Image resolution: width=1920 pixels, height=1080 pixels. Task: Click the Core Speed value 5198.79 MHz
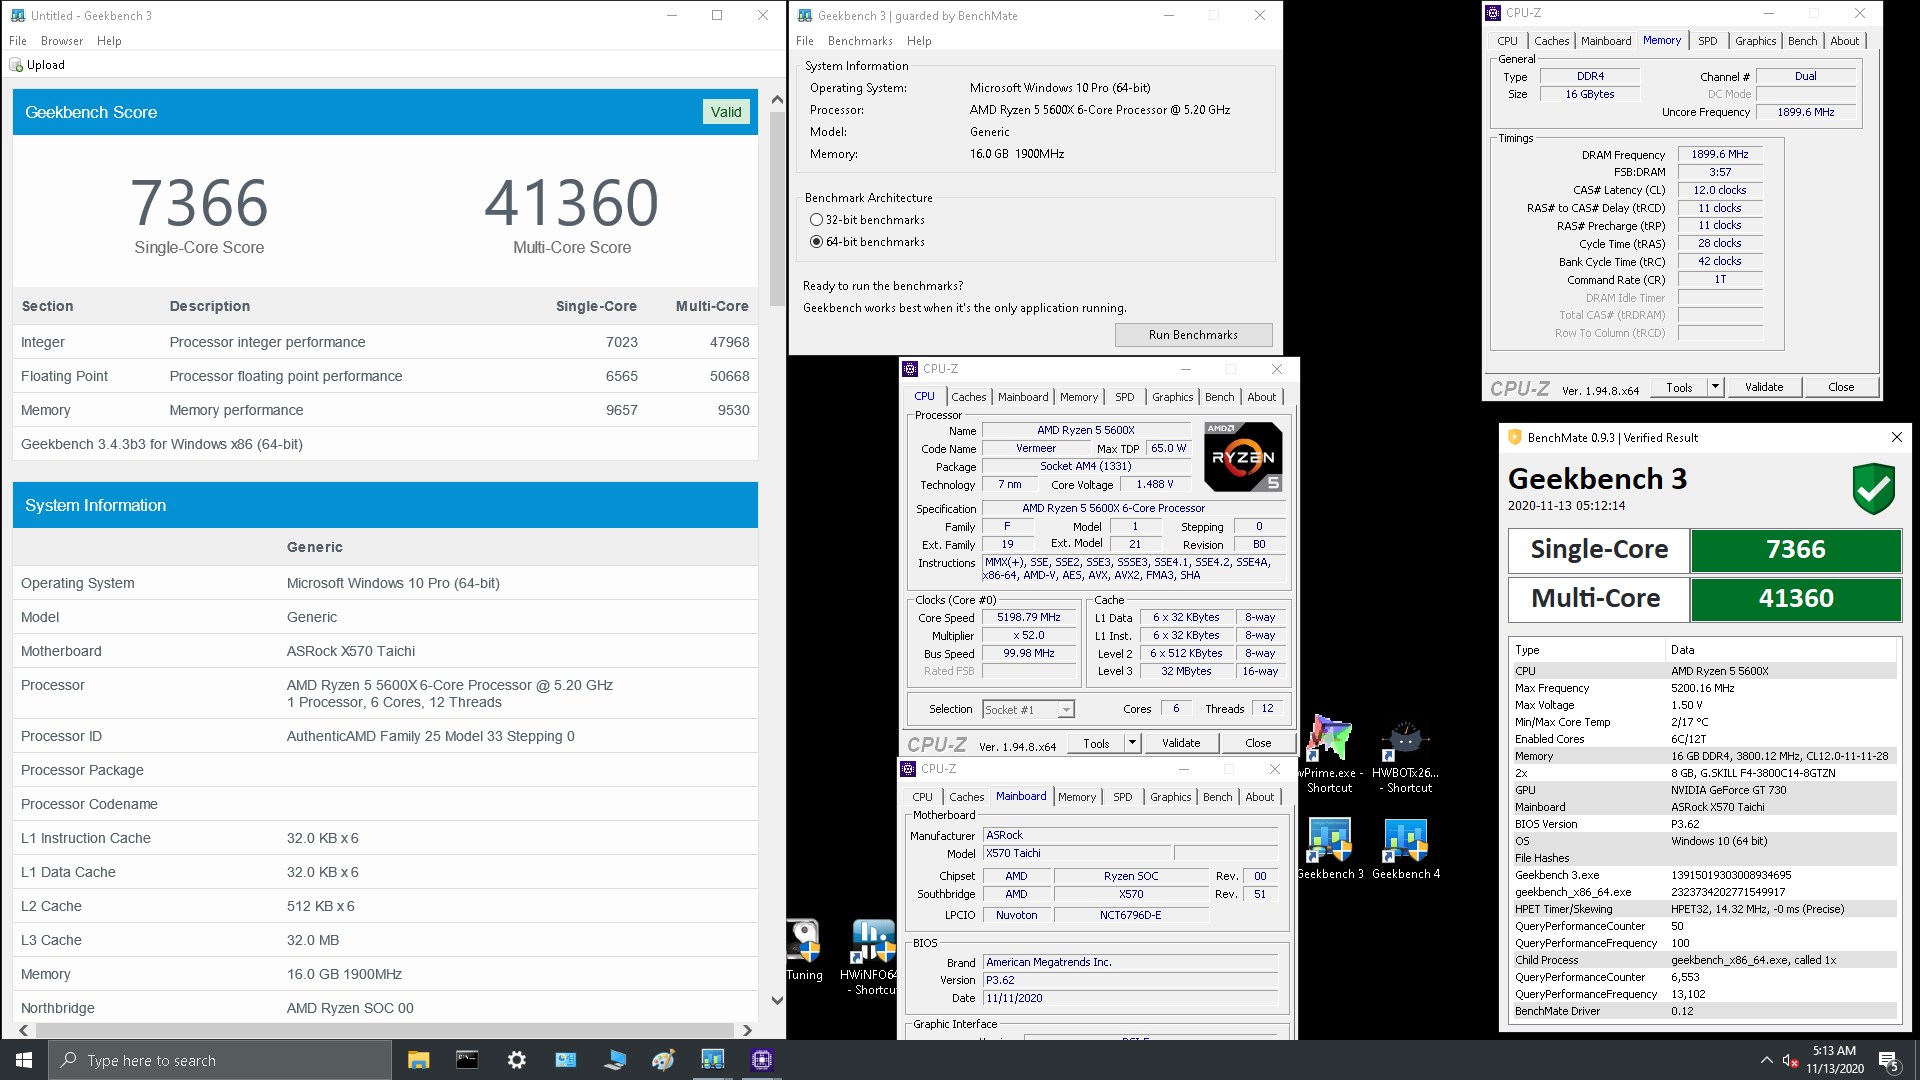click(1028, 618)
